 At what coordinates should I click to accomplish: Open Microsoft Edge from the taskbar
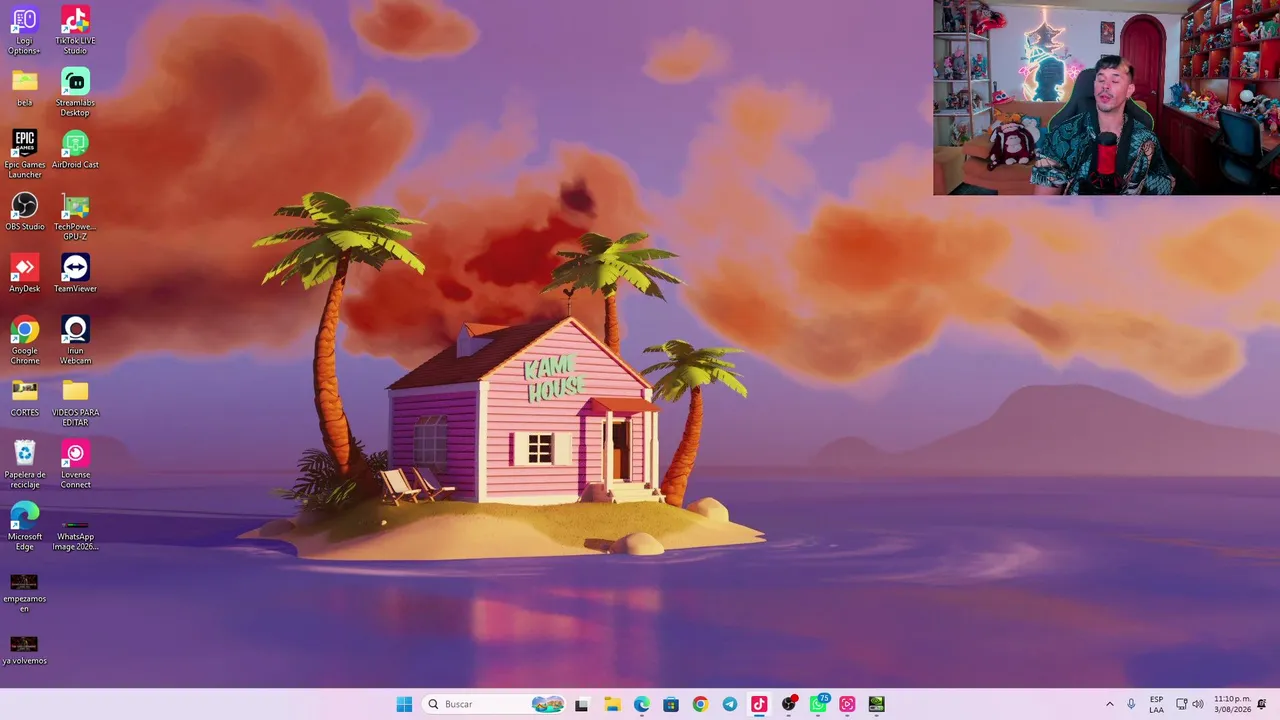641,704
